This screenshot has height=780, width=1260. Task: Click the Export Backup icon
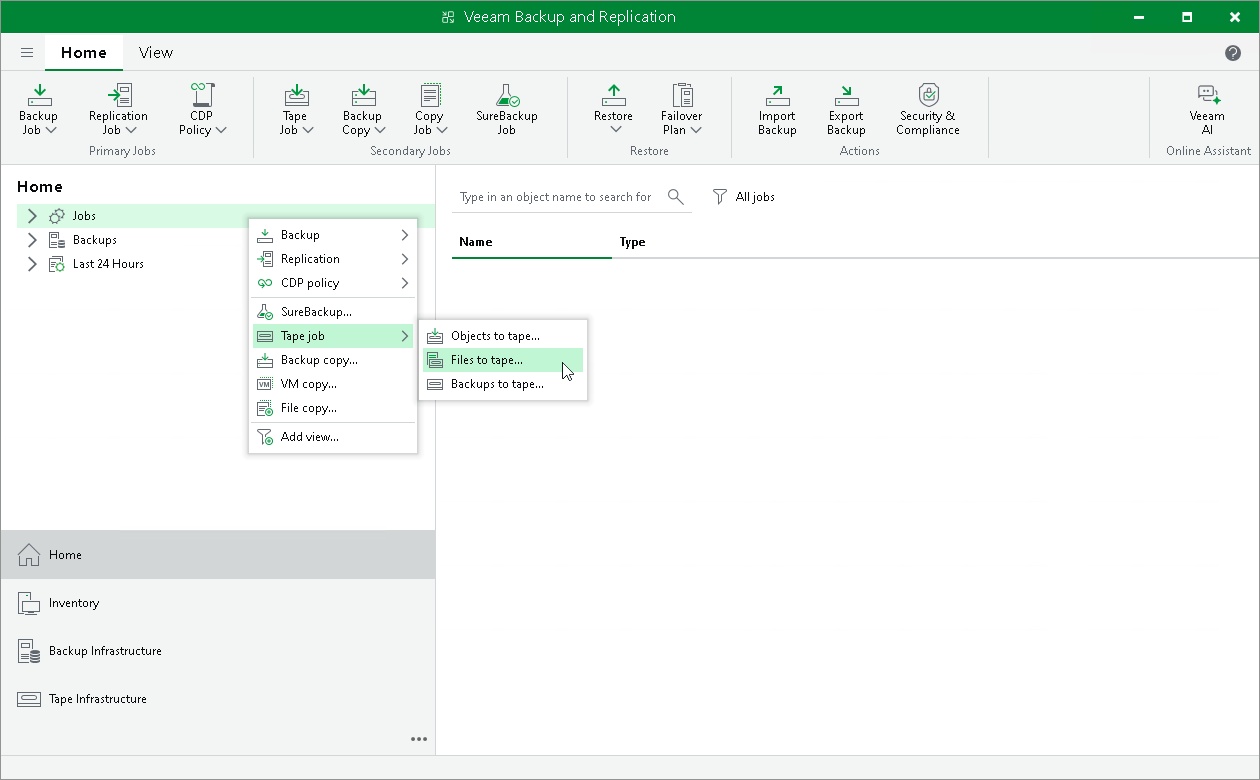pos(846,110)
